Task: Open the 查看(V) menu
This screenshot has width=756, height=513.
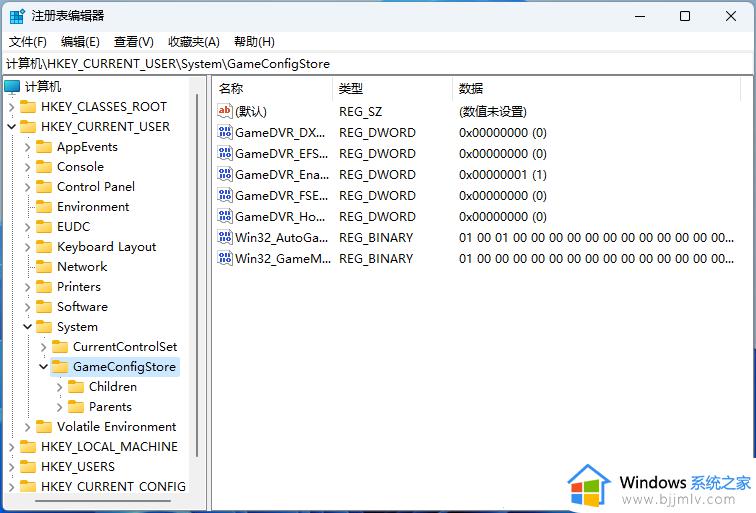Action: click(x=134, y=42)
